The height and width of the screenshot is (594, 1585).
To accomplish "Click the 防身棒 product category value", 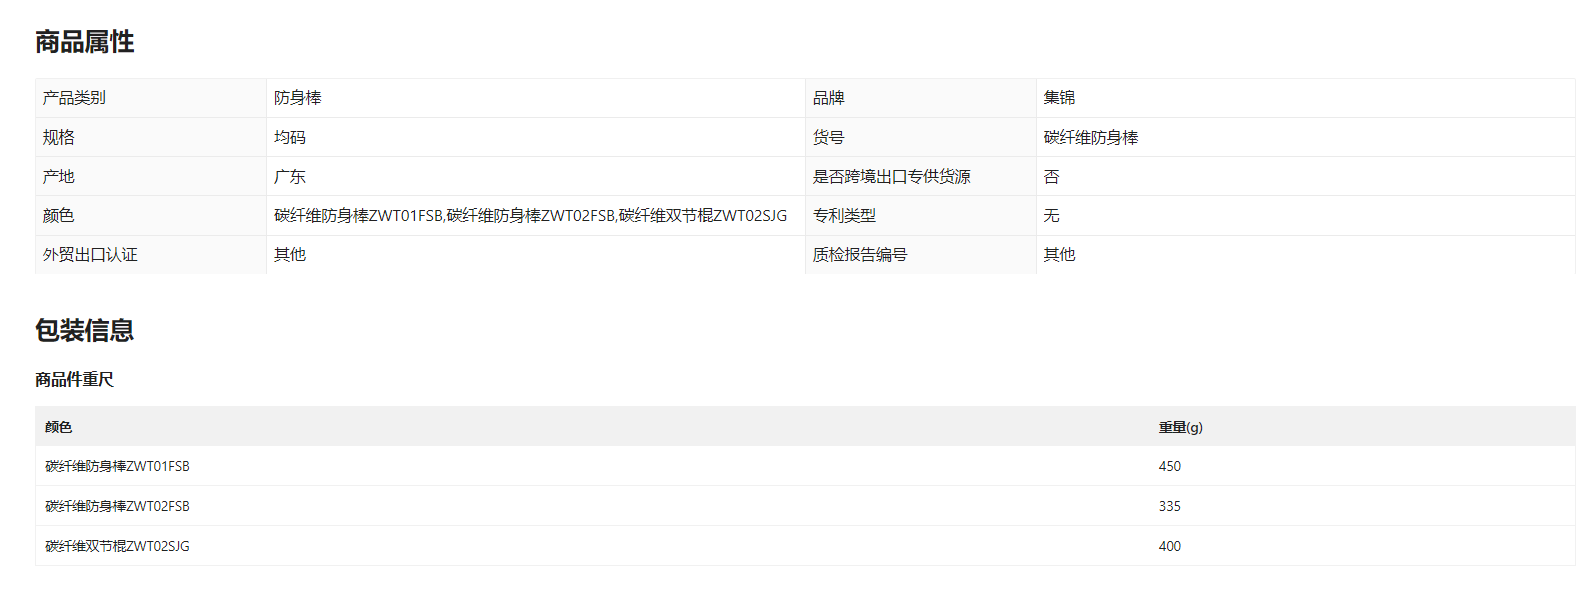I will (298, 98).
